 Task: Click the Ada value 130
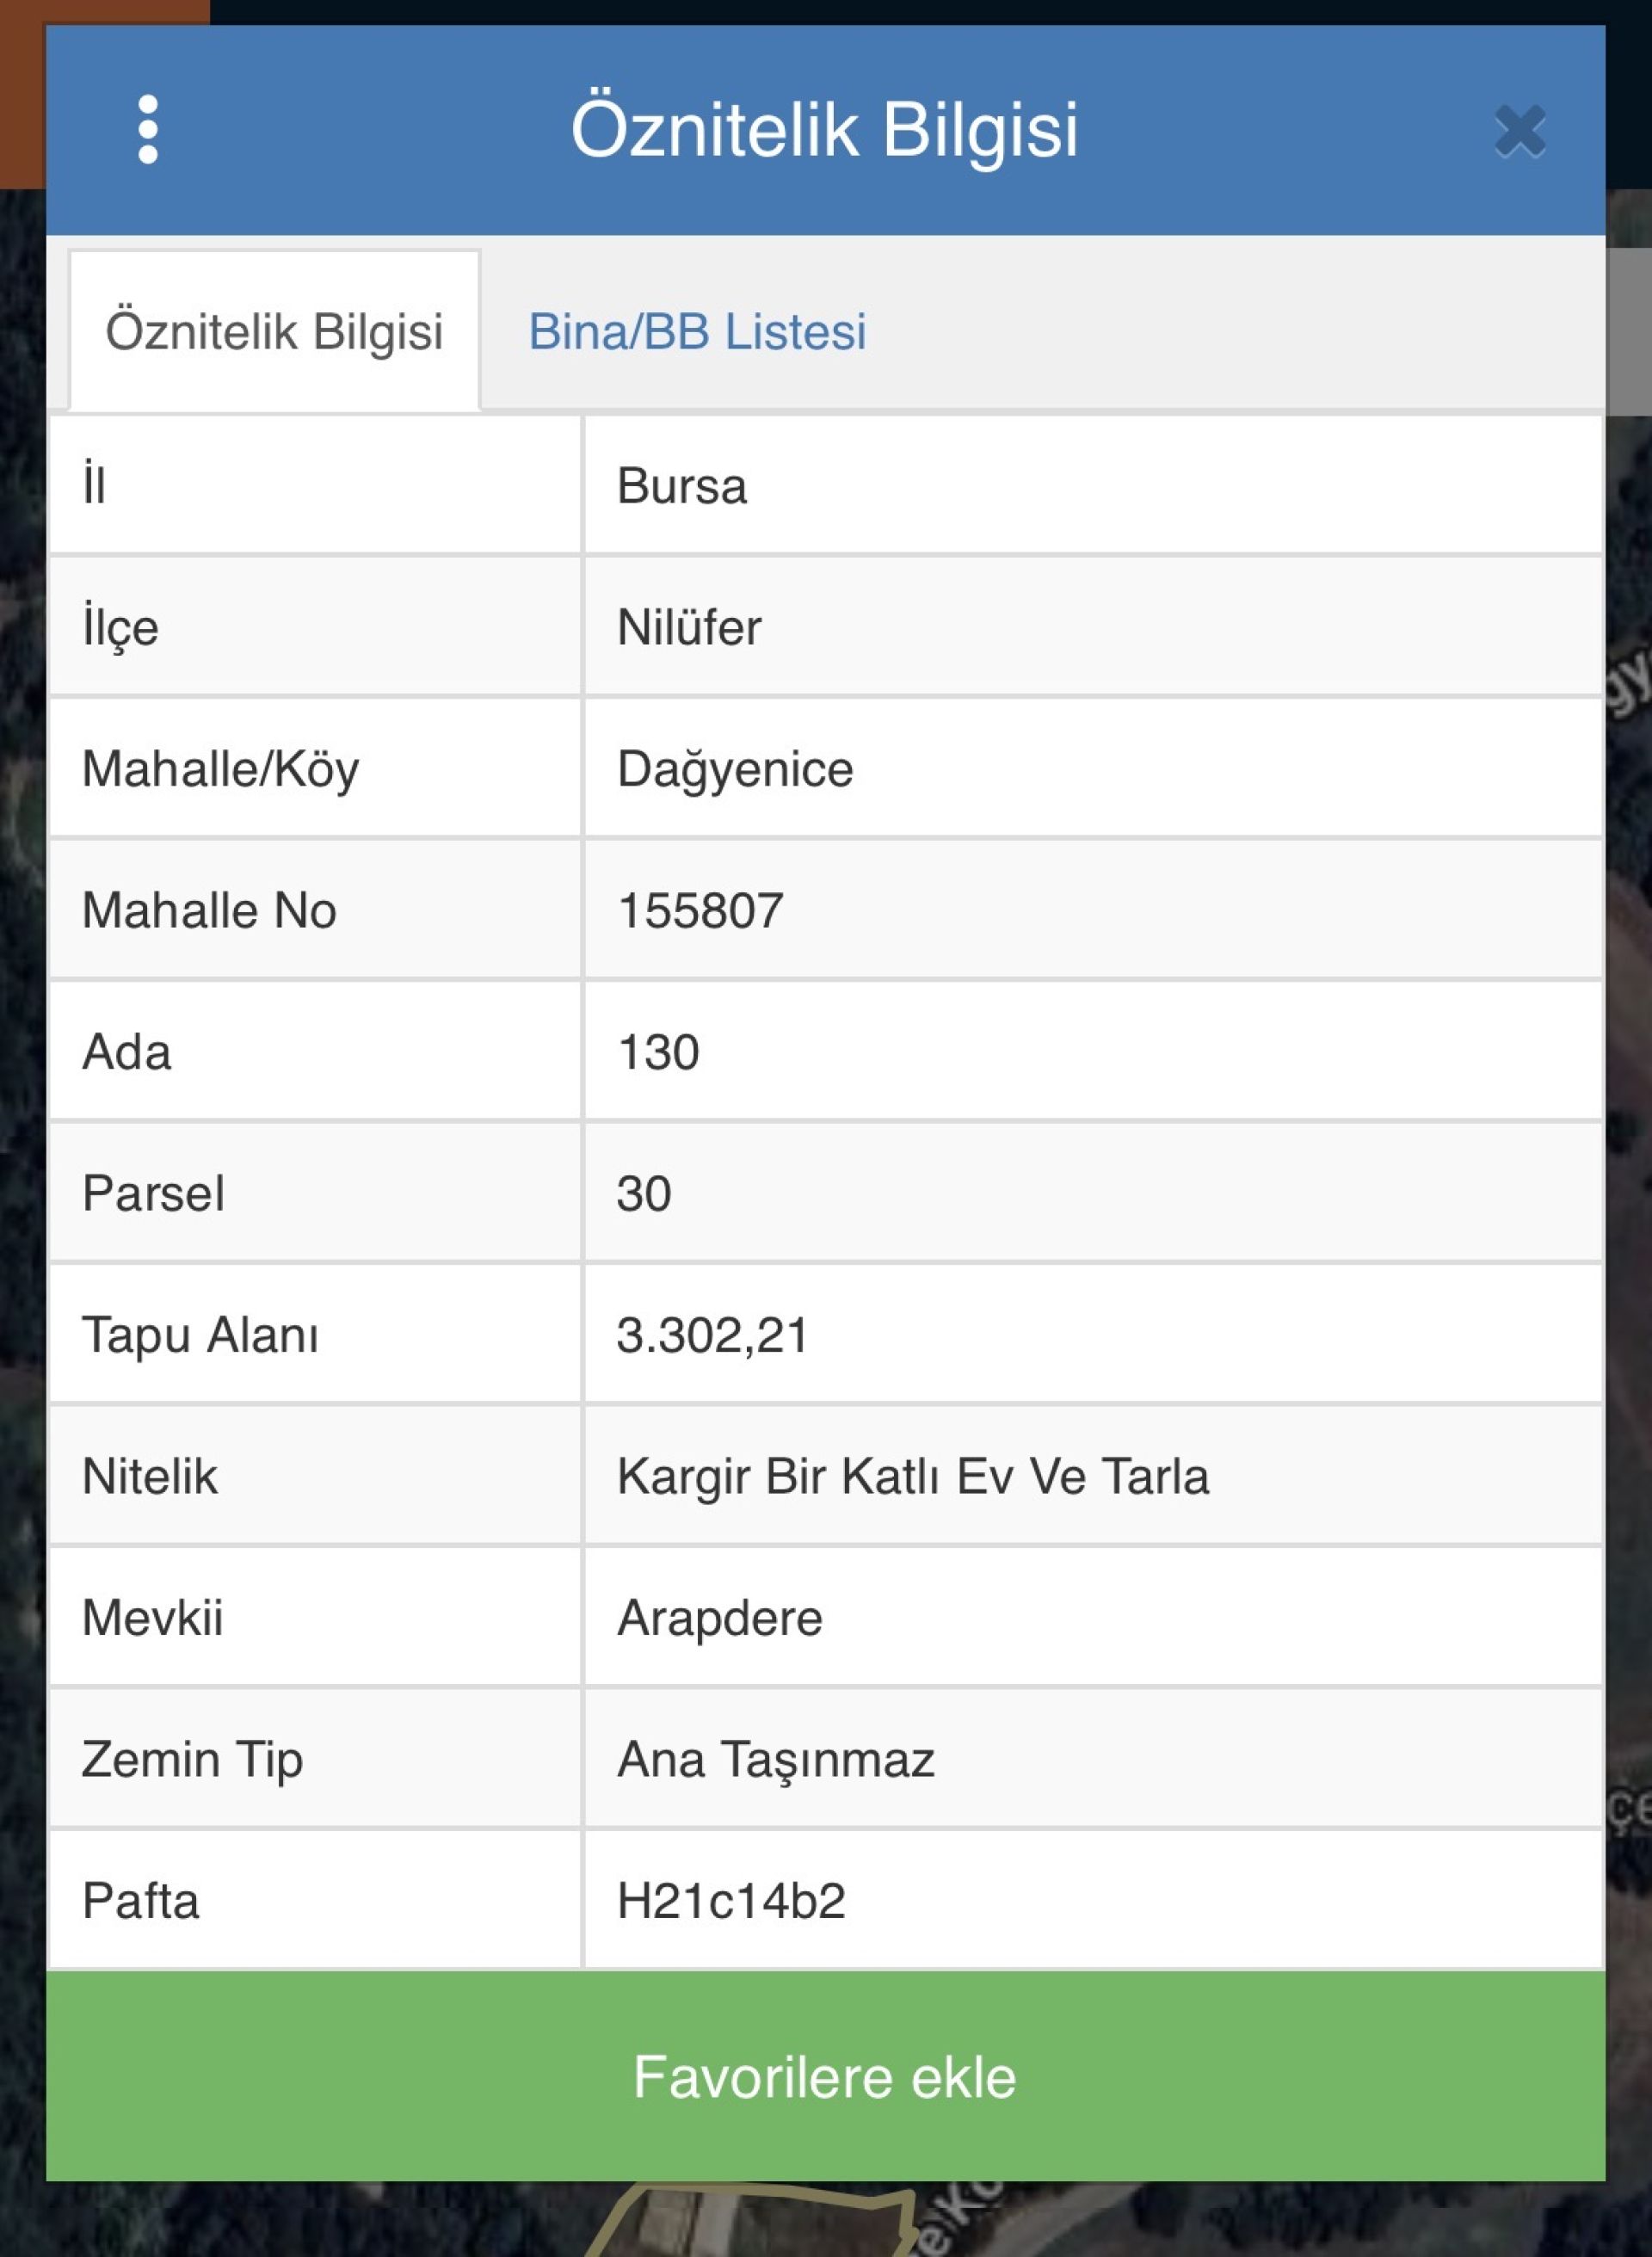[x=658, y=1052]
